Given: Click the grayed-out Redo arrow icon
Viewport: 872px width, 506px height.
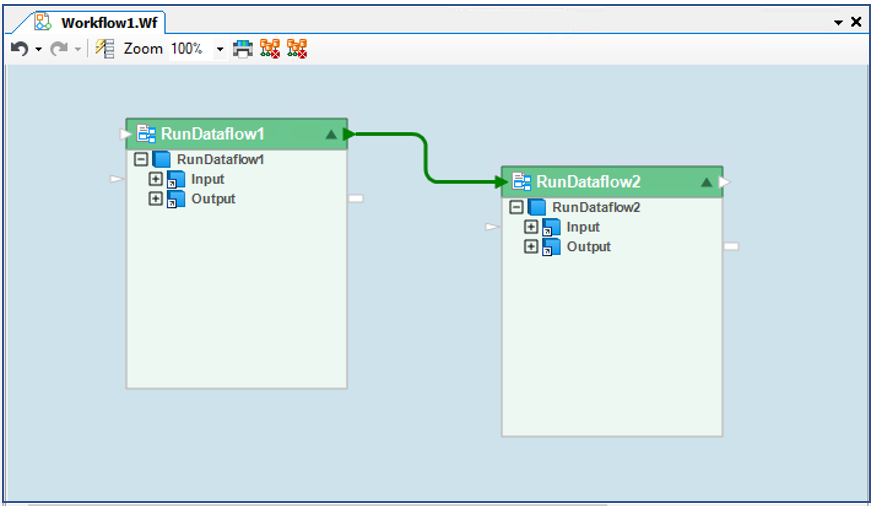Looking at the screenshot, I should pos(58,48).
